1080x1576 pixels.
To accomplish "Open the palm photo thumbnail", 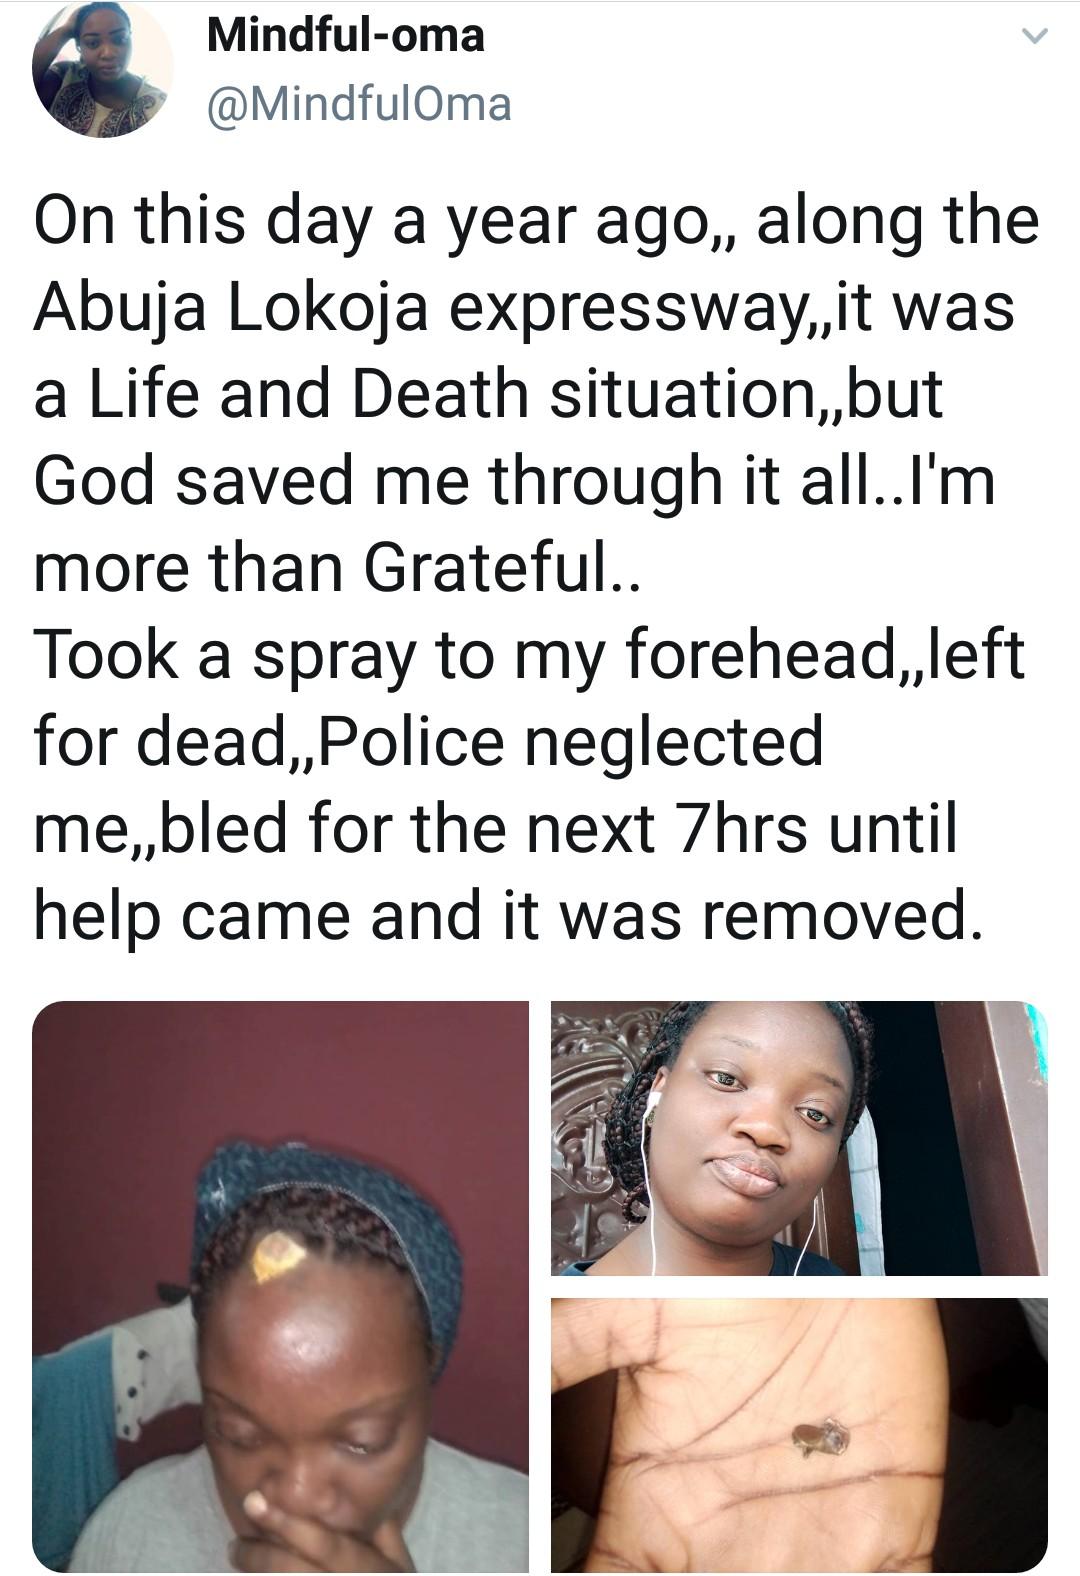I will [x=798, y=1433].
